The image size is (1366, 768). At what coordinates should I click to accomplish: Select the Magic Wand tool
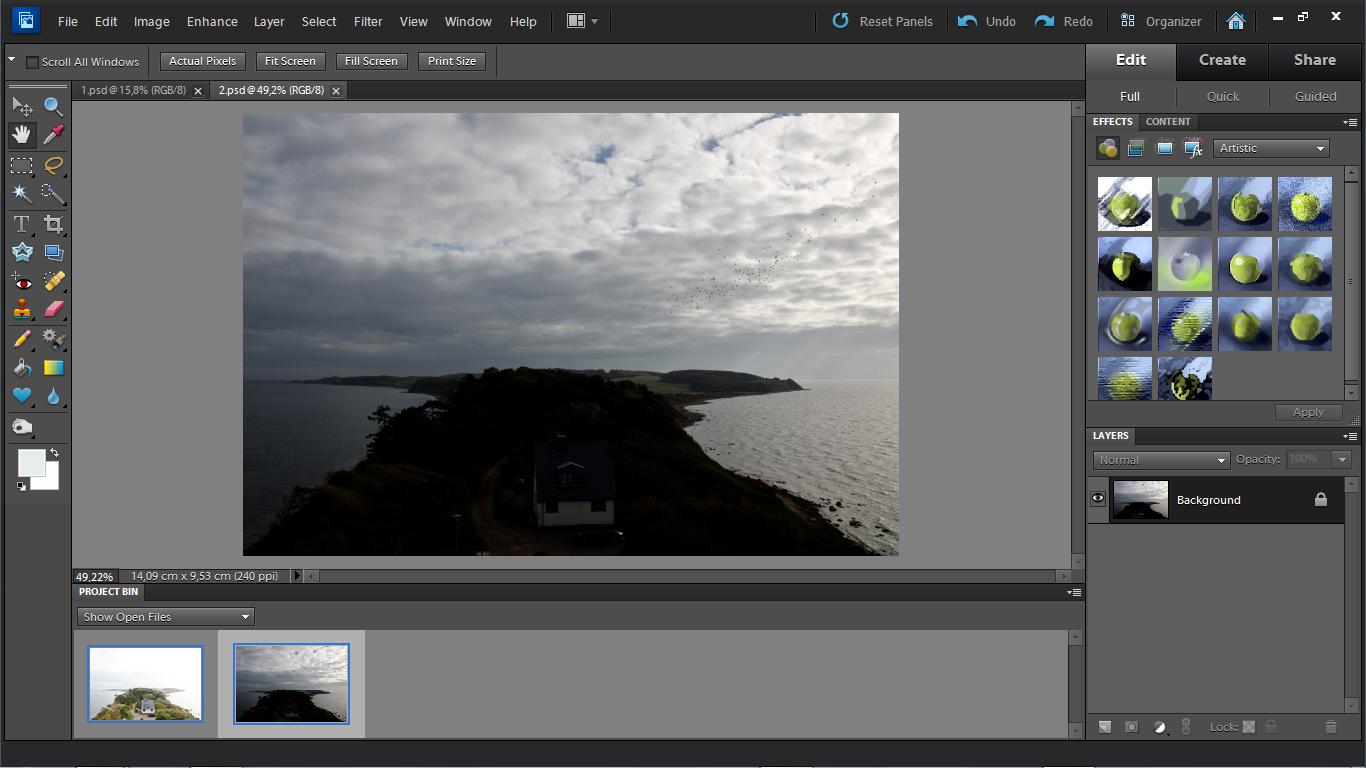pos(21,193)
